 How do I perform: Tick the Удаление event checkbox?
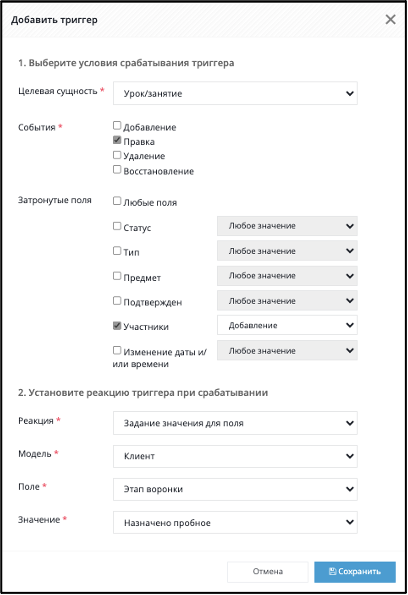point(117,155)
